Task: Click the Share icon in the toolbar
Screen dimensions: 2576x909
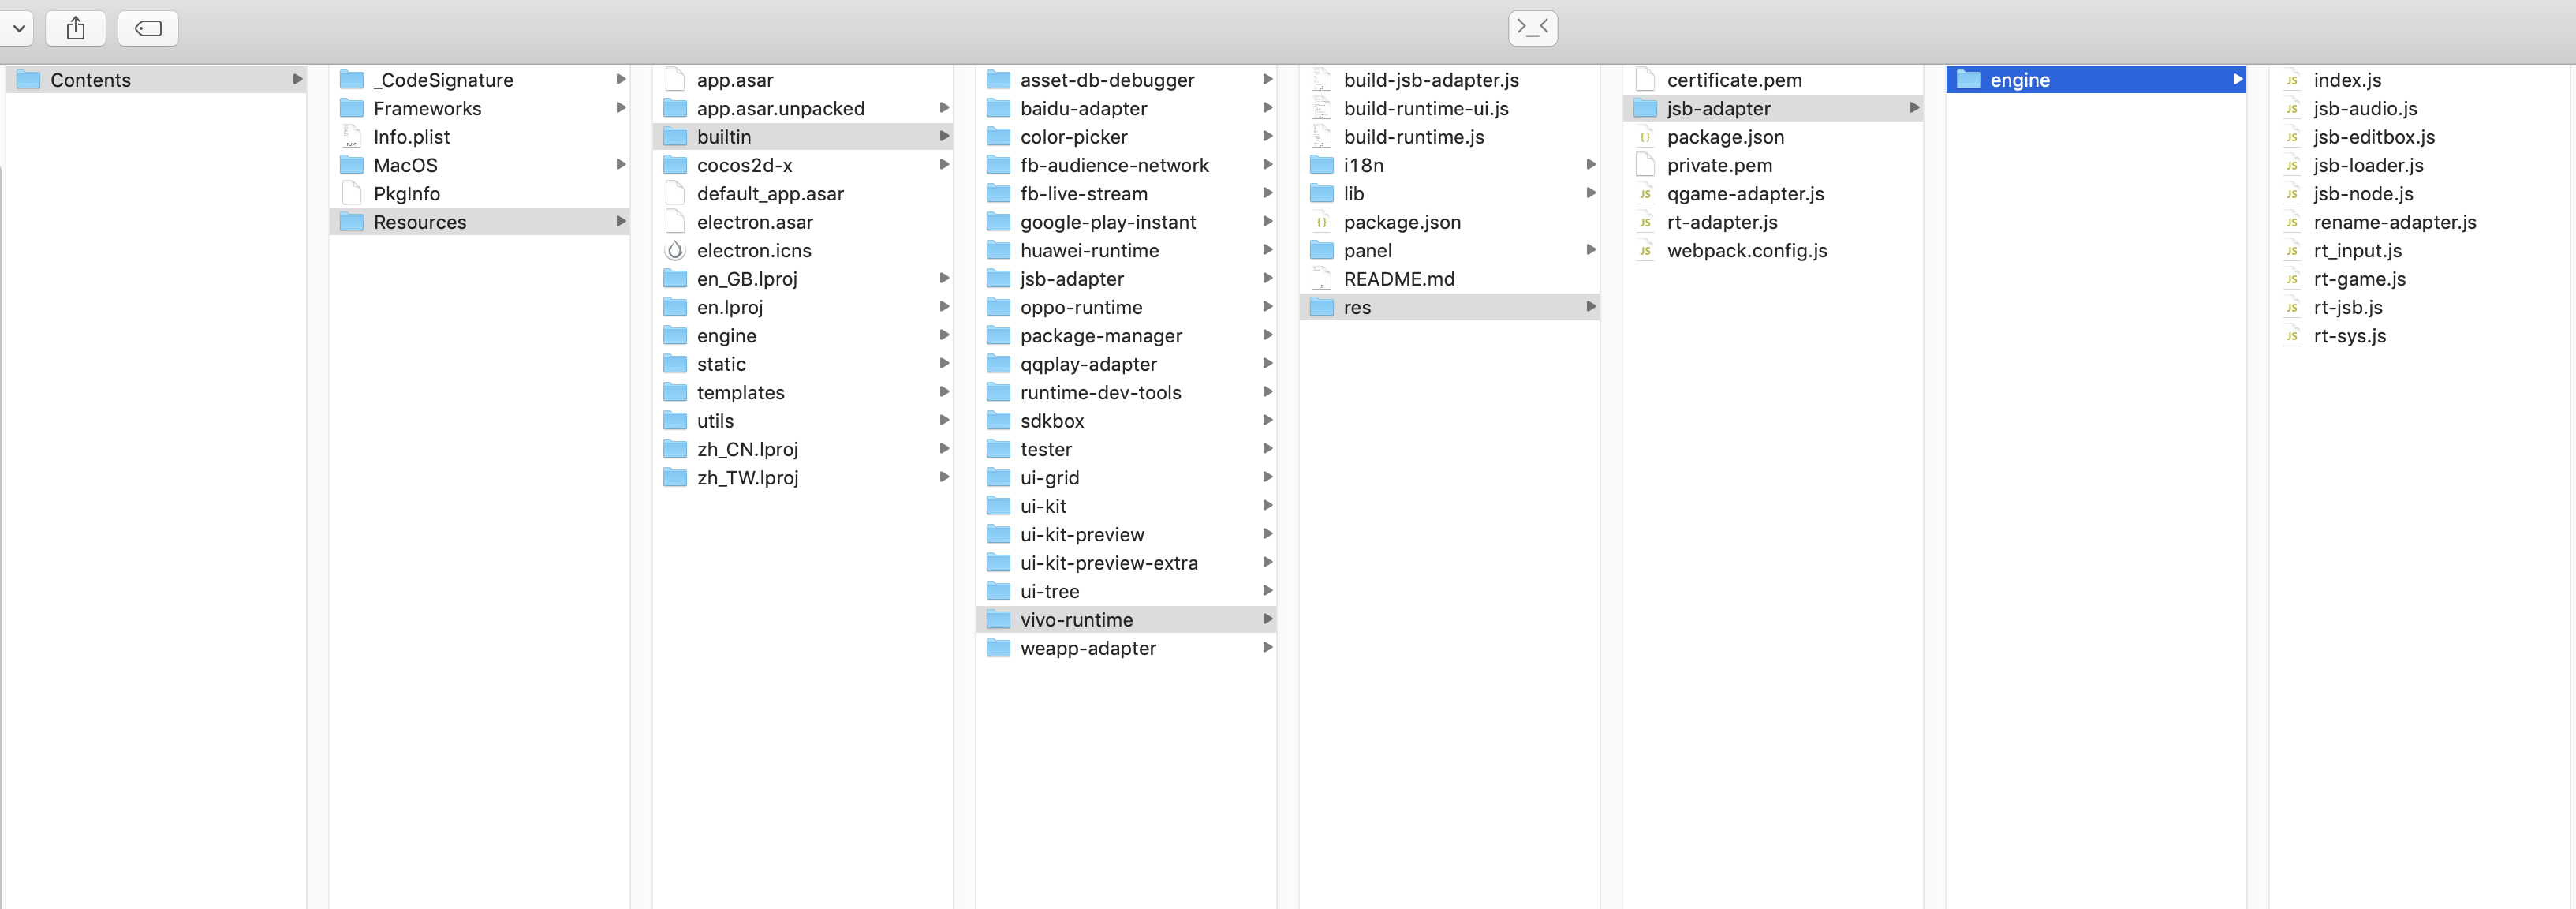Action: pos(75,28)
